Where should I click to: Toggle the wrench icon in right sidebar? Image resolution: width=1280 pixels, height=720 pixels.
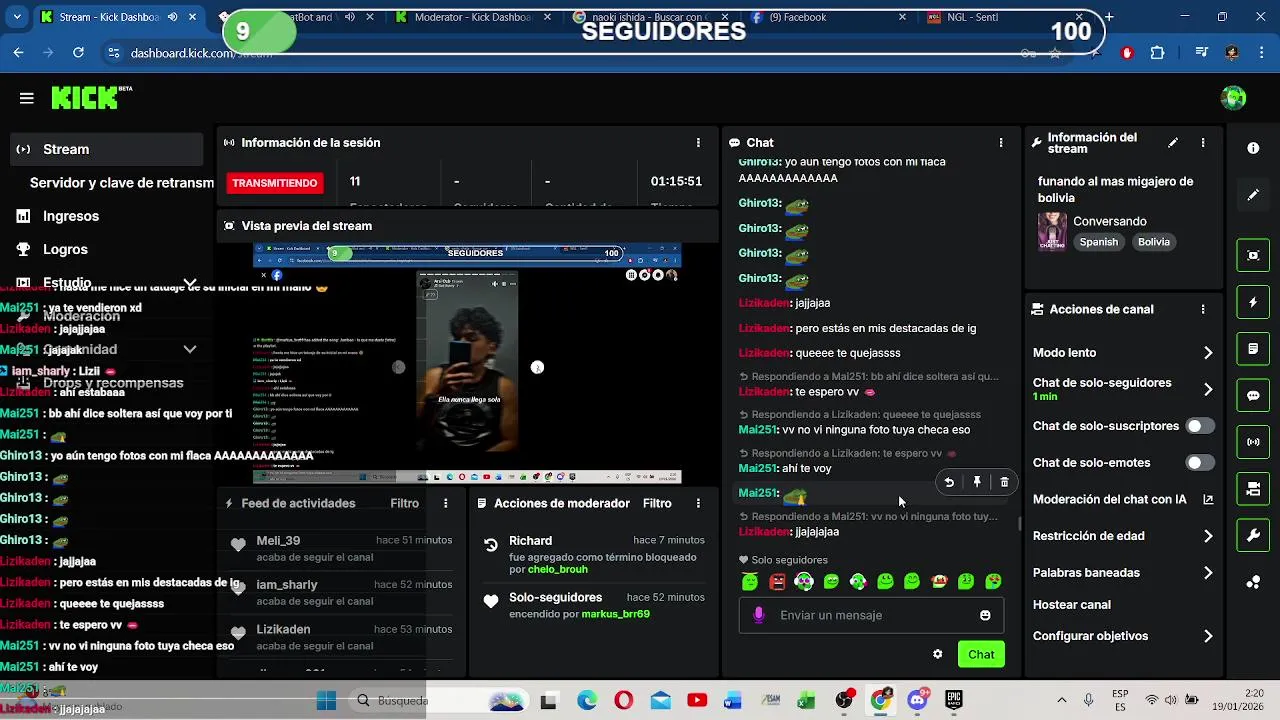(1253, 536)
